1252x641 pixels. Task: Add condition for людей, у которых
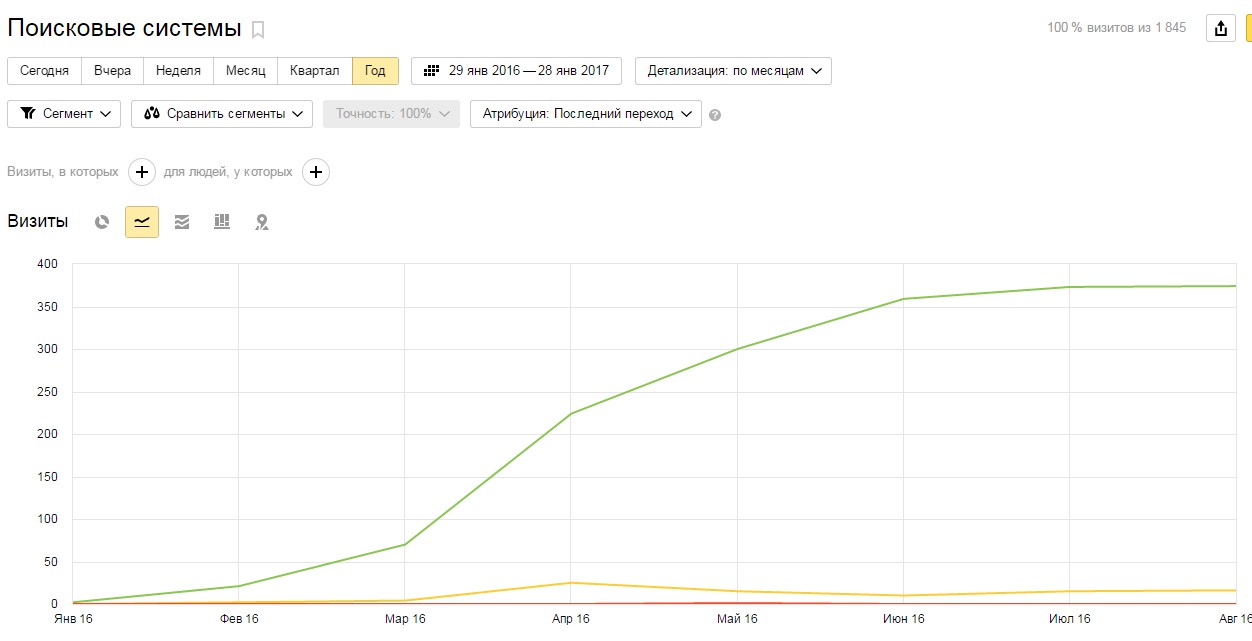click(x=316, y=172)
